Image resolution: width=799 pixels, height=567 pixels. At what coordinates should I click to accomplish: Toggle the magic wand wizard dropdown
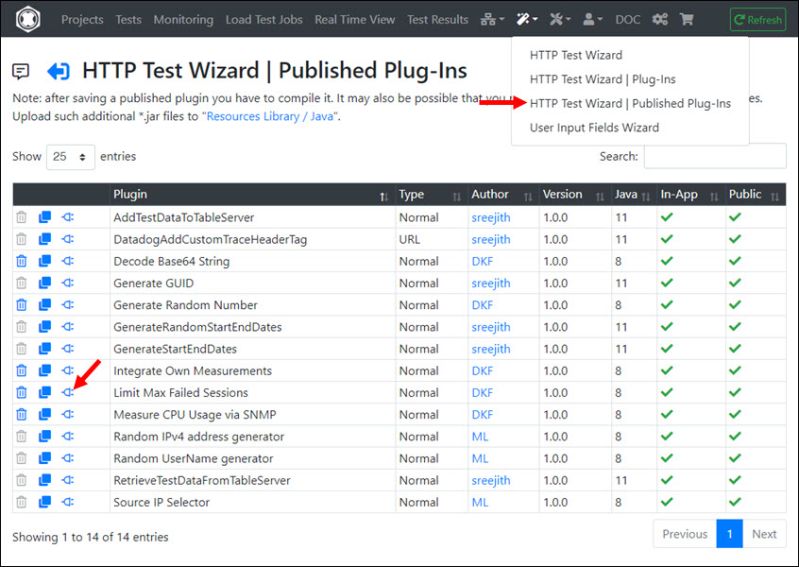tap(526, 19)
